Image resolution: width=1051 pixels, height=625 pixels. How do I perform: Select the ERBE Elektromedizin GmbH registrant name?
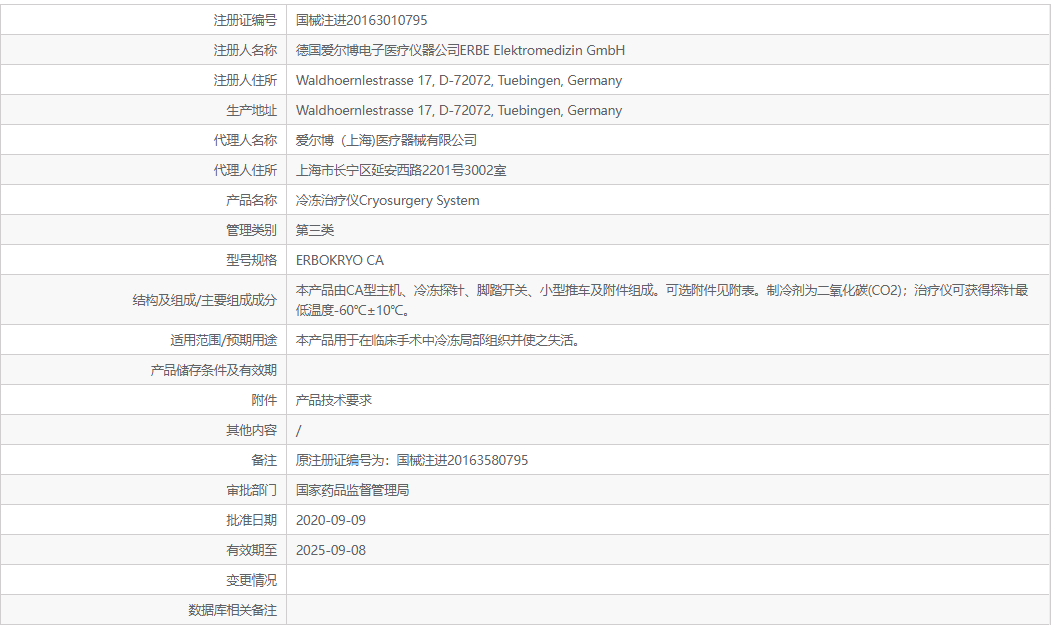(x=460, y=50)
